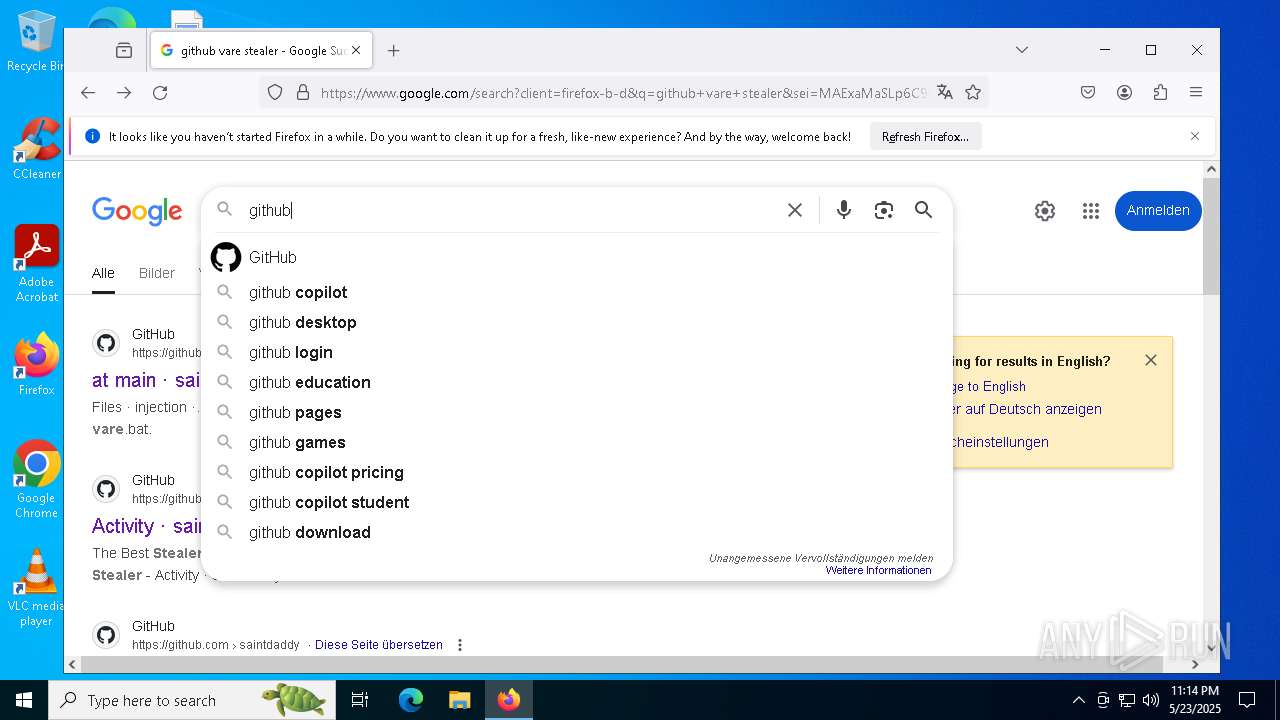Choose suggestion github download
The height and width of the screenshot is (720, 1280).
tap(577, 532)
